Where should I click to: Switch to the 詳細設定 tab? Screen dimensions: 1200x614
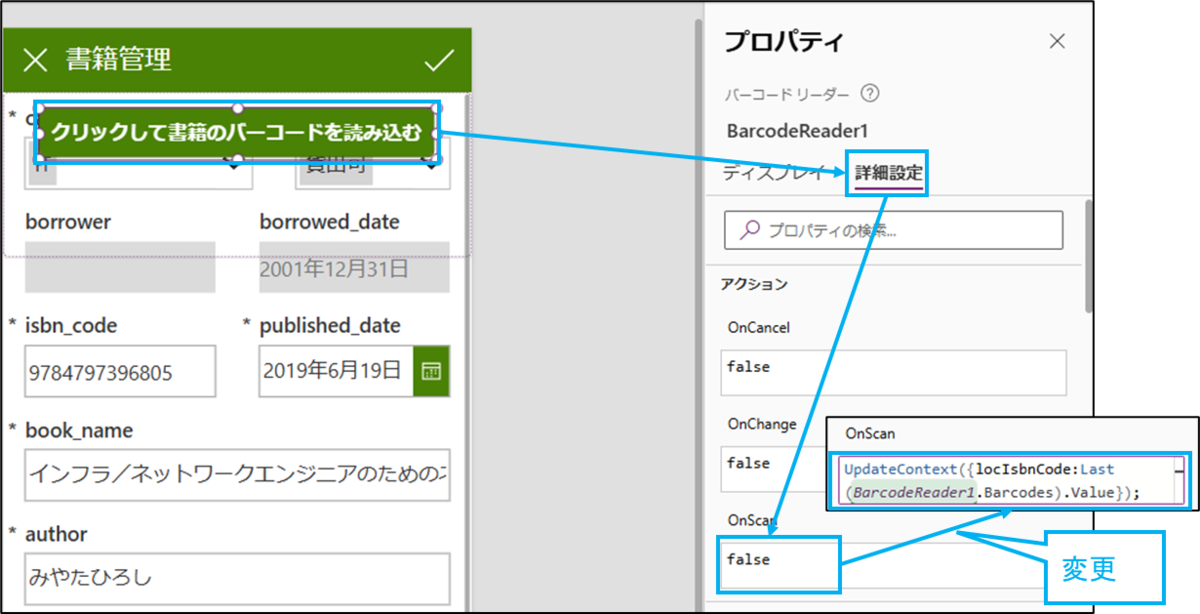[x=889, y=174]
